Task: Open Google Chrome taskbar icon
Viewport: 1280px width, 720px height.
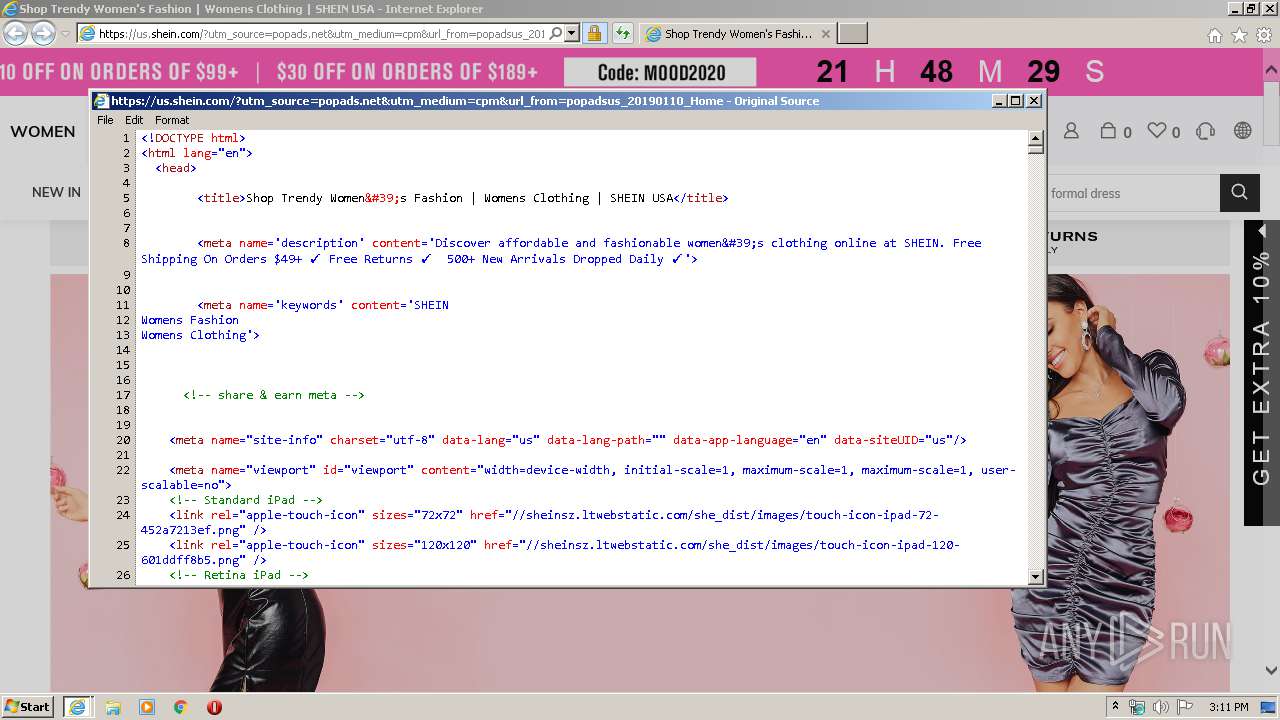Action: coord(181,707)
